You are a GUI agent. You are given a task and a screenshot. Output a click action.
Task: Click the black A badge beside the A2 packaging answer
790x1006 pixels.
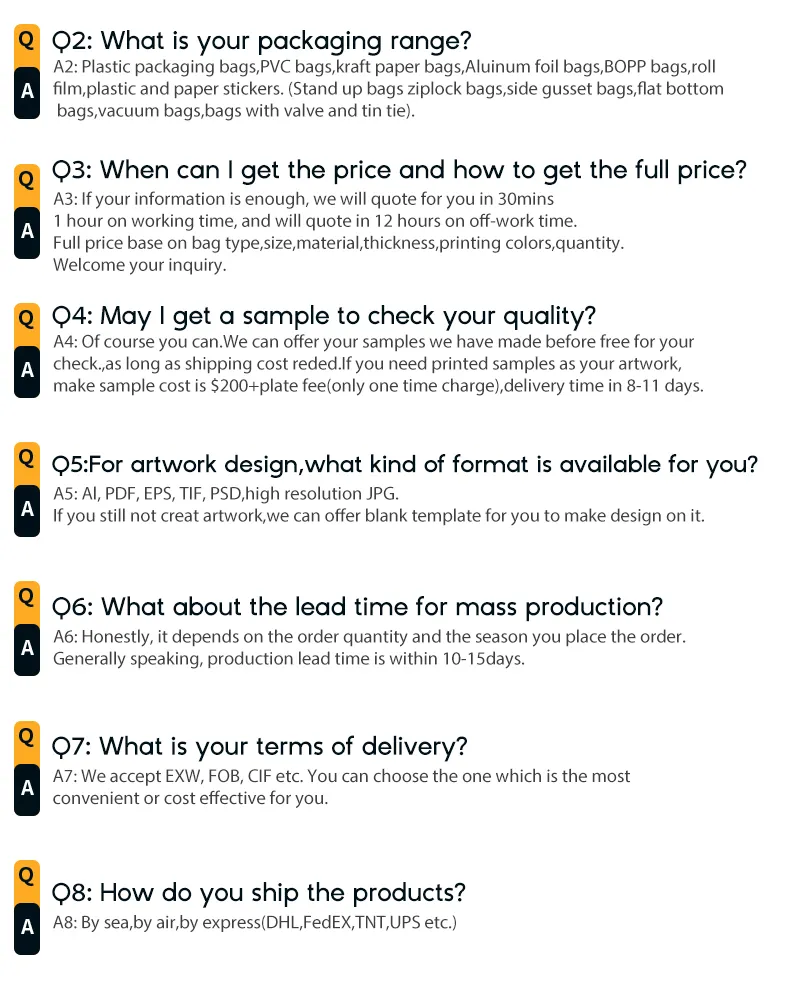coord(27,91)
